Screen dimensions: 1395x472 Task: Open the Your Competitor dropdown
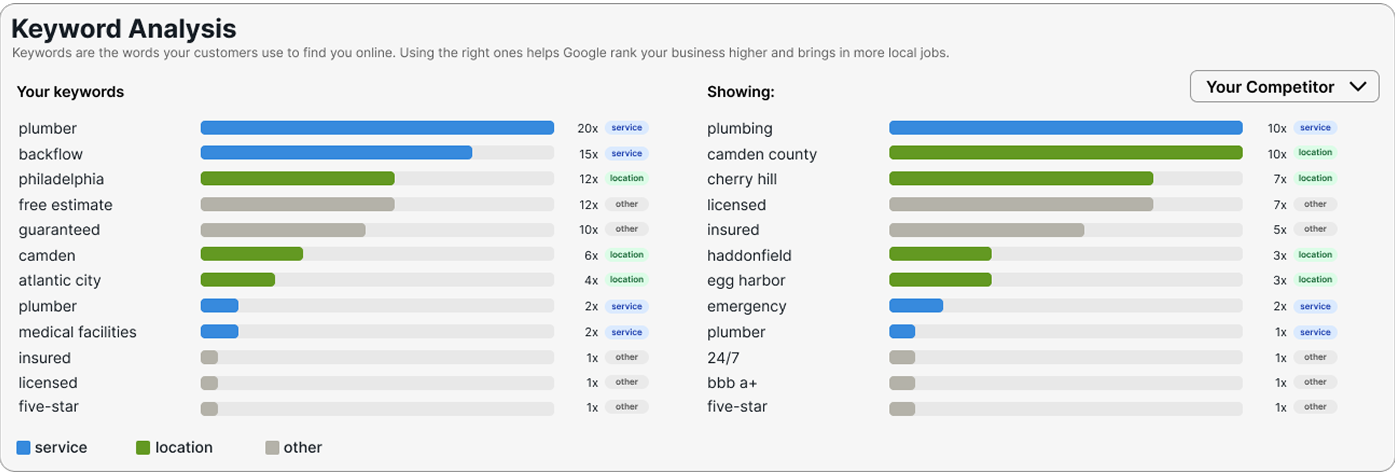(1285, 87)
